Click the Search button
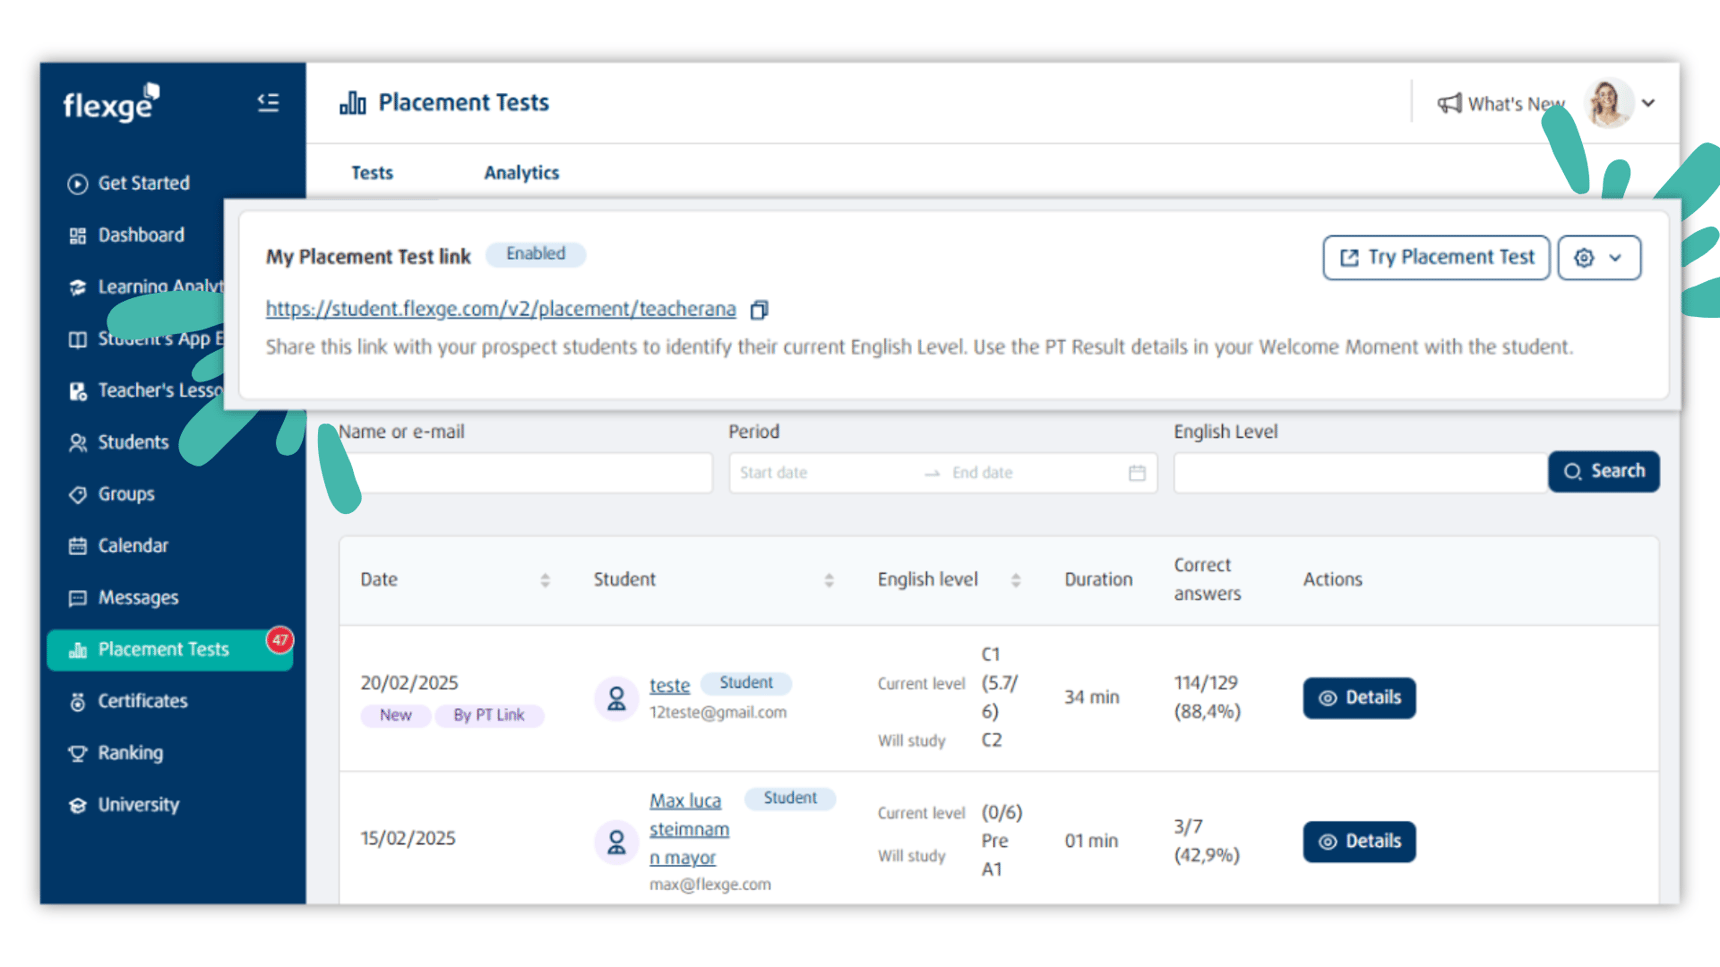Image resolution: width=1720 pixels, height=967 pixels. coord(1604,472)
